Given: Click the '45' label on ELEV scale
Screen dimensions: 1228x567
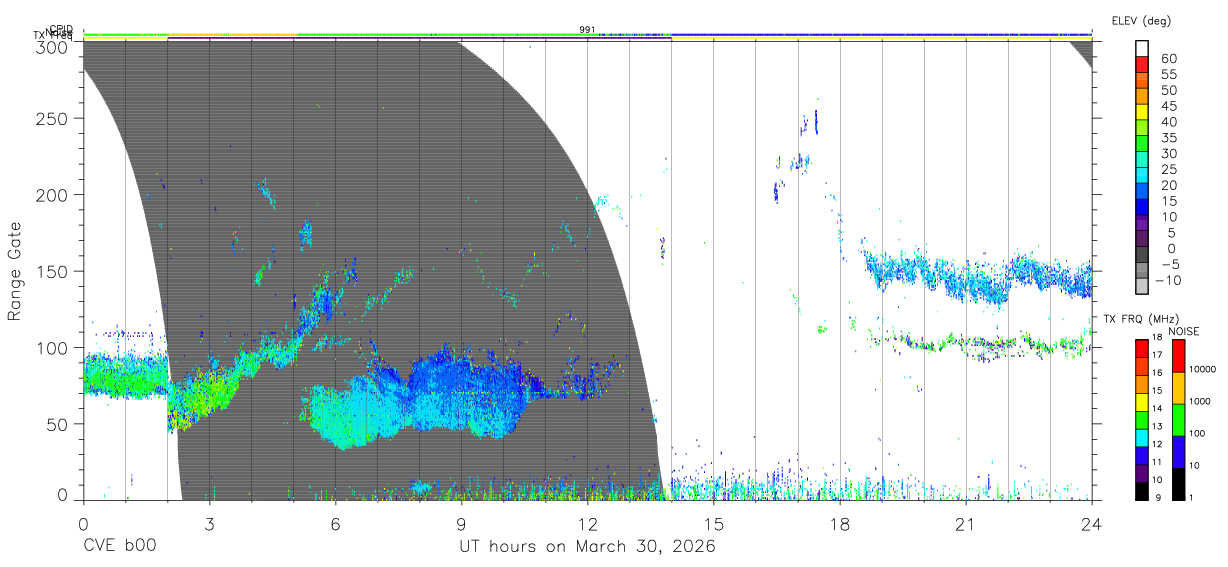Looking at the screenshot, I should click(1168, 105).
